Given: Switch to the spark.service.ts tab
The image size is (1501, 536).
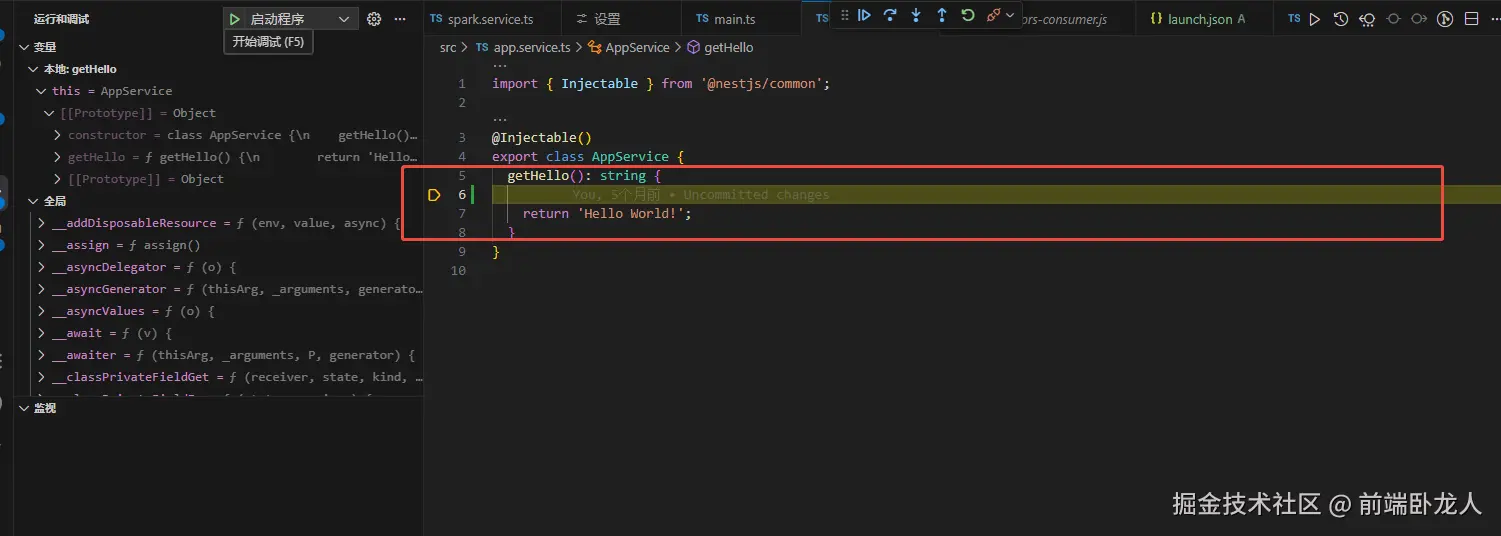Looking at the screenshot, I should [x=490, y=19].
